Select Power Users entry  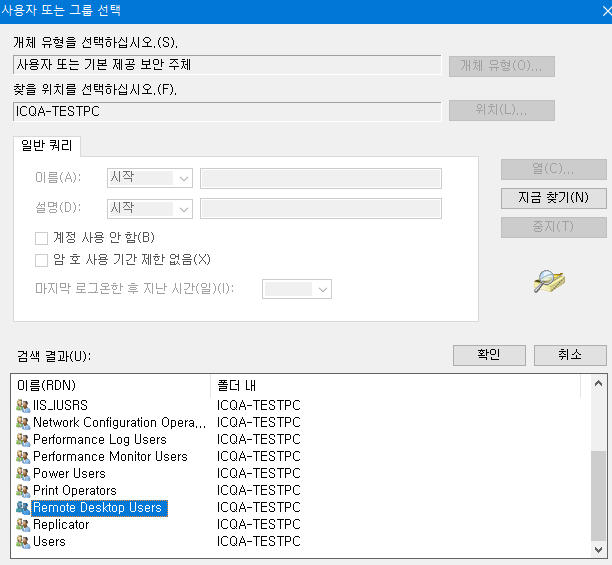69,474
